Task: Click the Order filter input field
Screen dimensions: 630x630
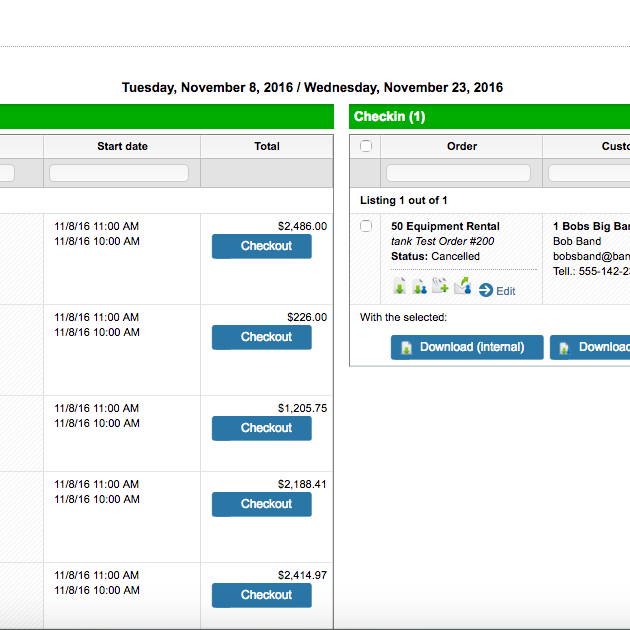Action: pos(458,173)
